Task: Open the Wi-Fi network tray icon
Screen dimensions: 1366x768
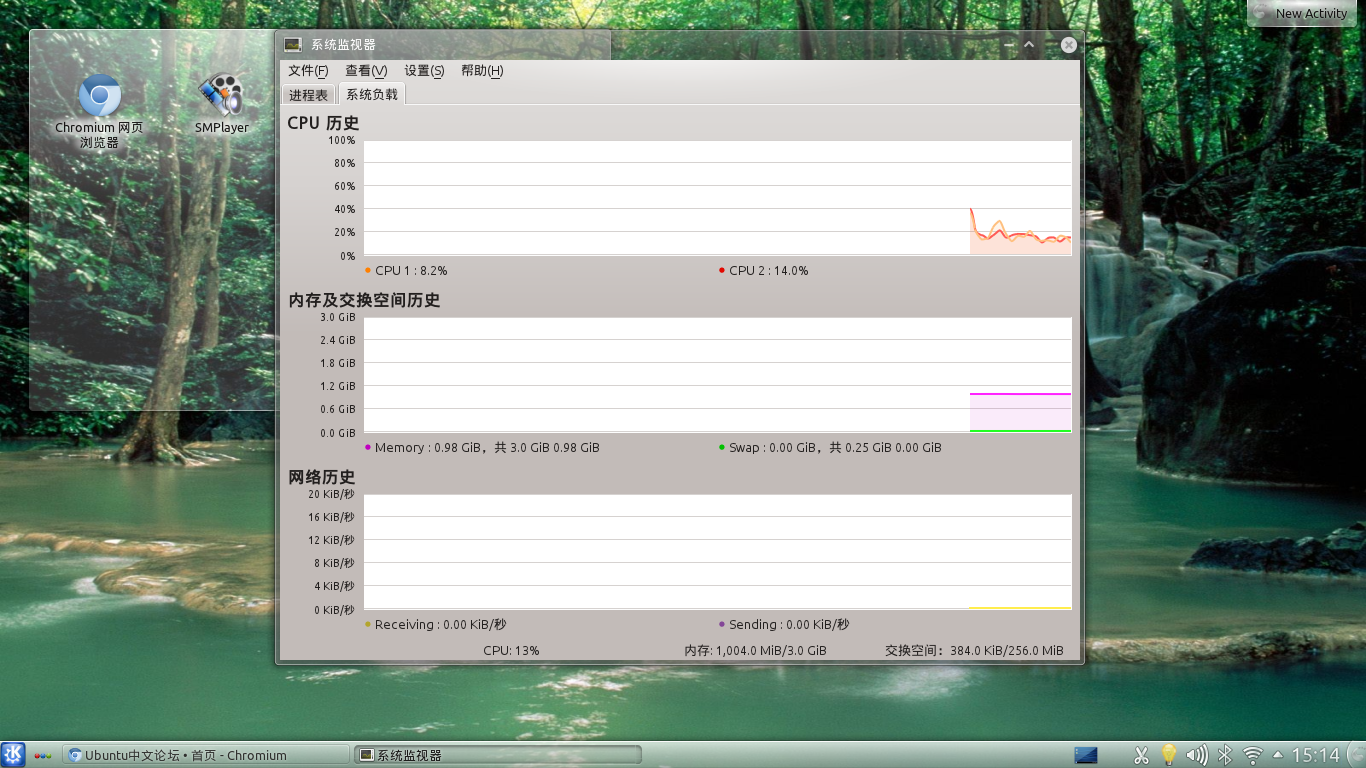Action: pos(1252,755)
